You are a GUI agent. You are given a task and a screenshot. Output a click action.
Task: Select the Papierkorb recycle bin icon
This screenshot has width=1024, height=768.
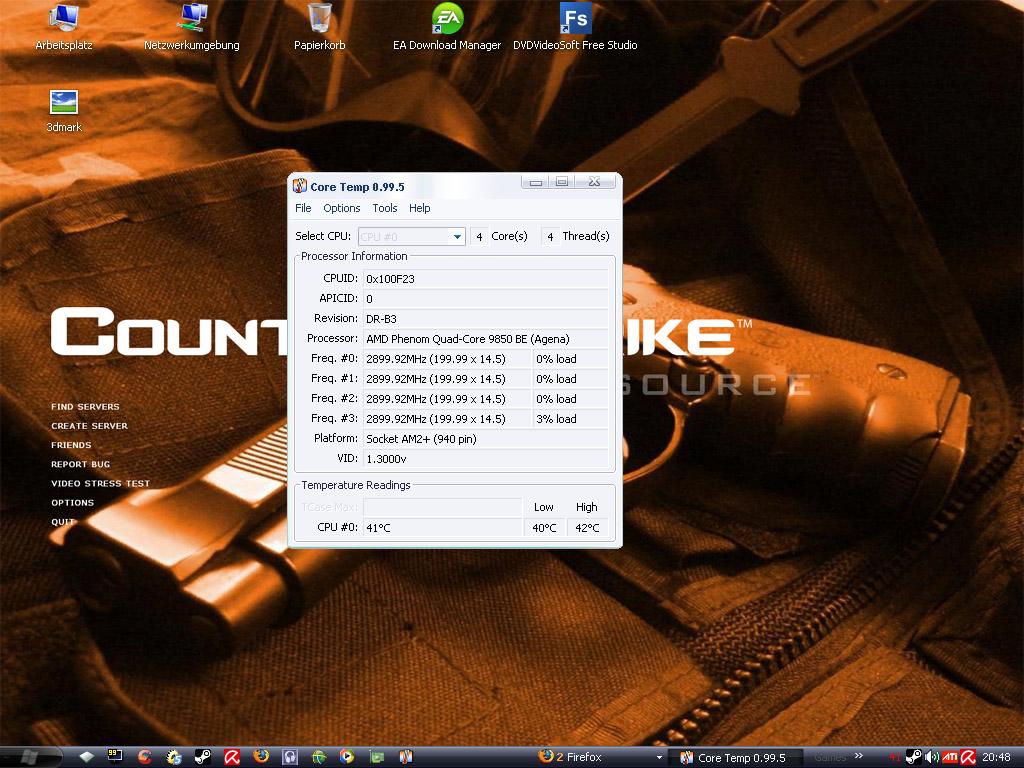click(319, 26)
